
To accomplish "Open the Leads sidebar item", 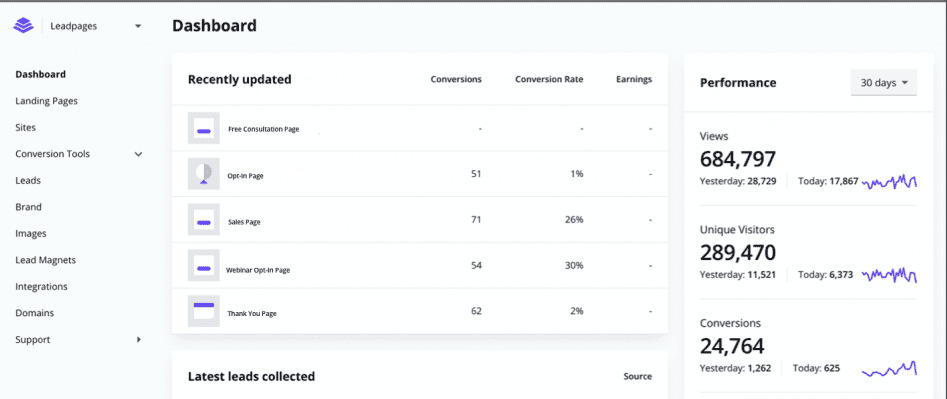I will click(x=28, y=180).
